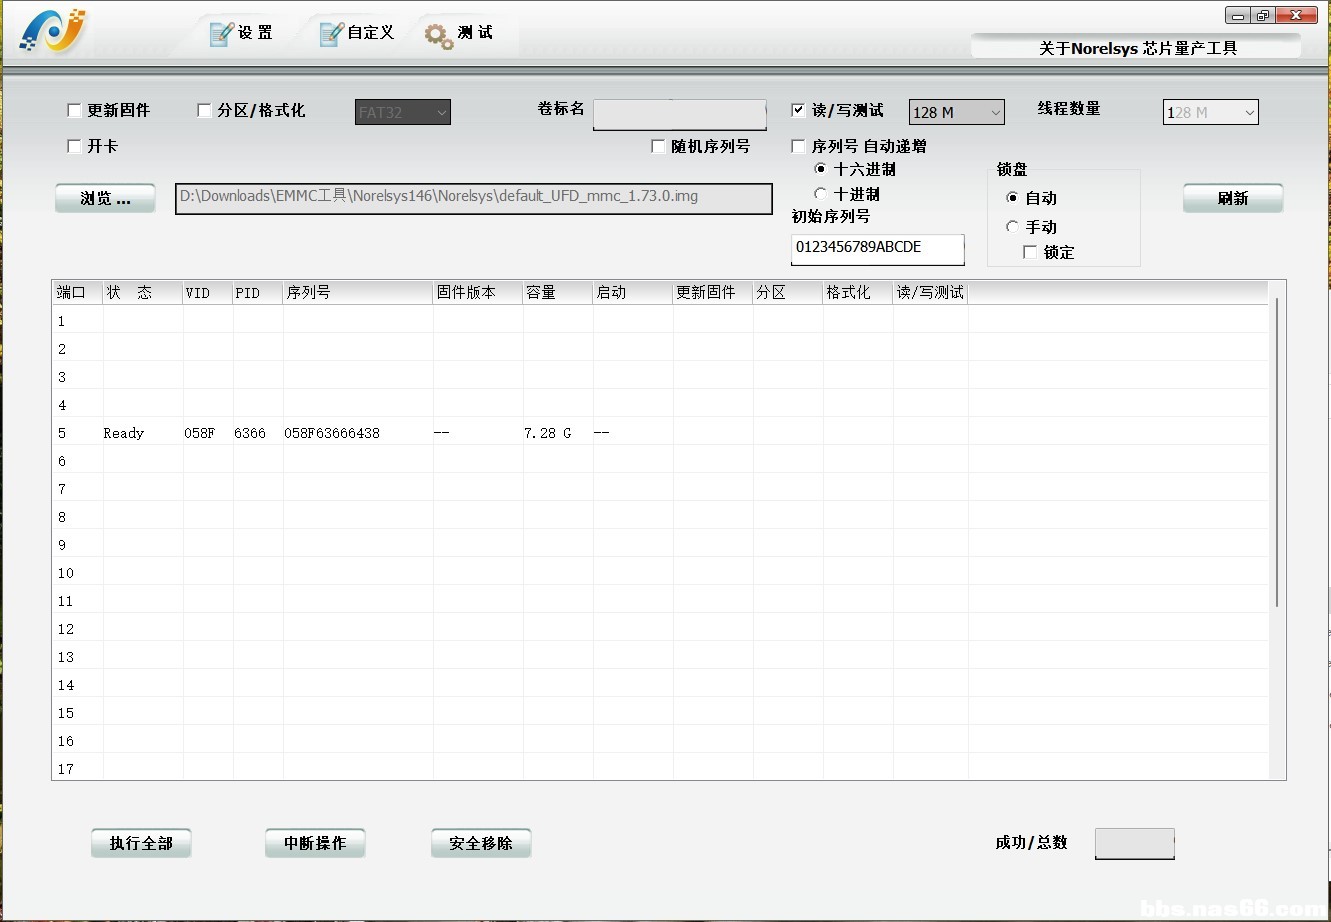This screenshot has width=1331, height=922.
Task: Click the Norelsys logo icon
Action: point(54,31)
